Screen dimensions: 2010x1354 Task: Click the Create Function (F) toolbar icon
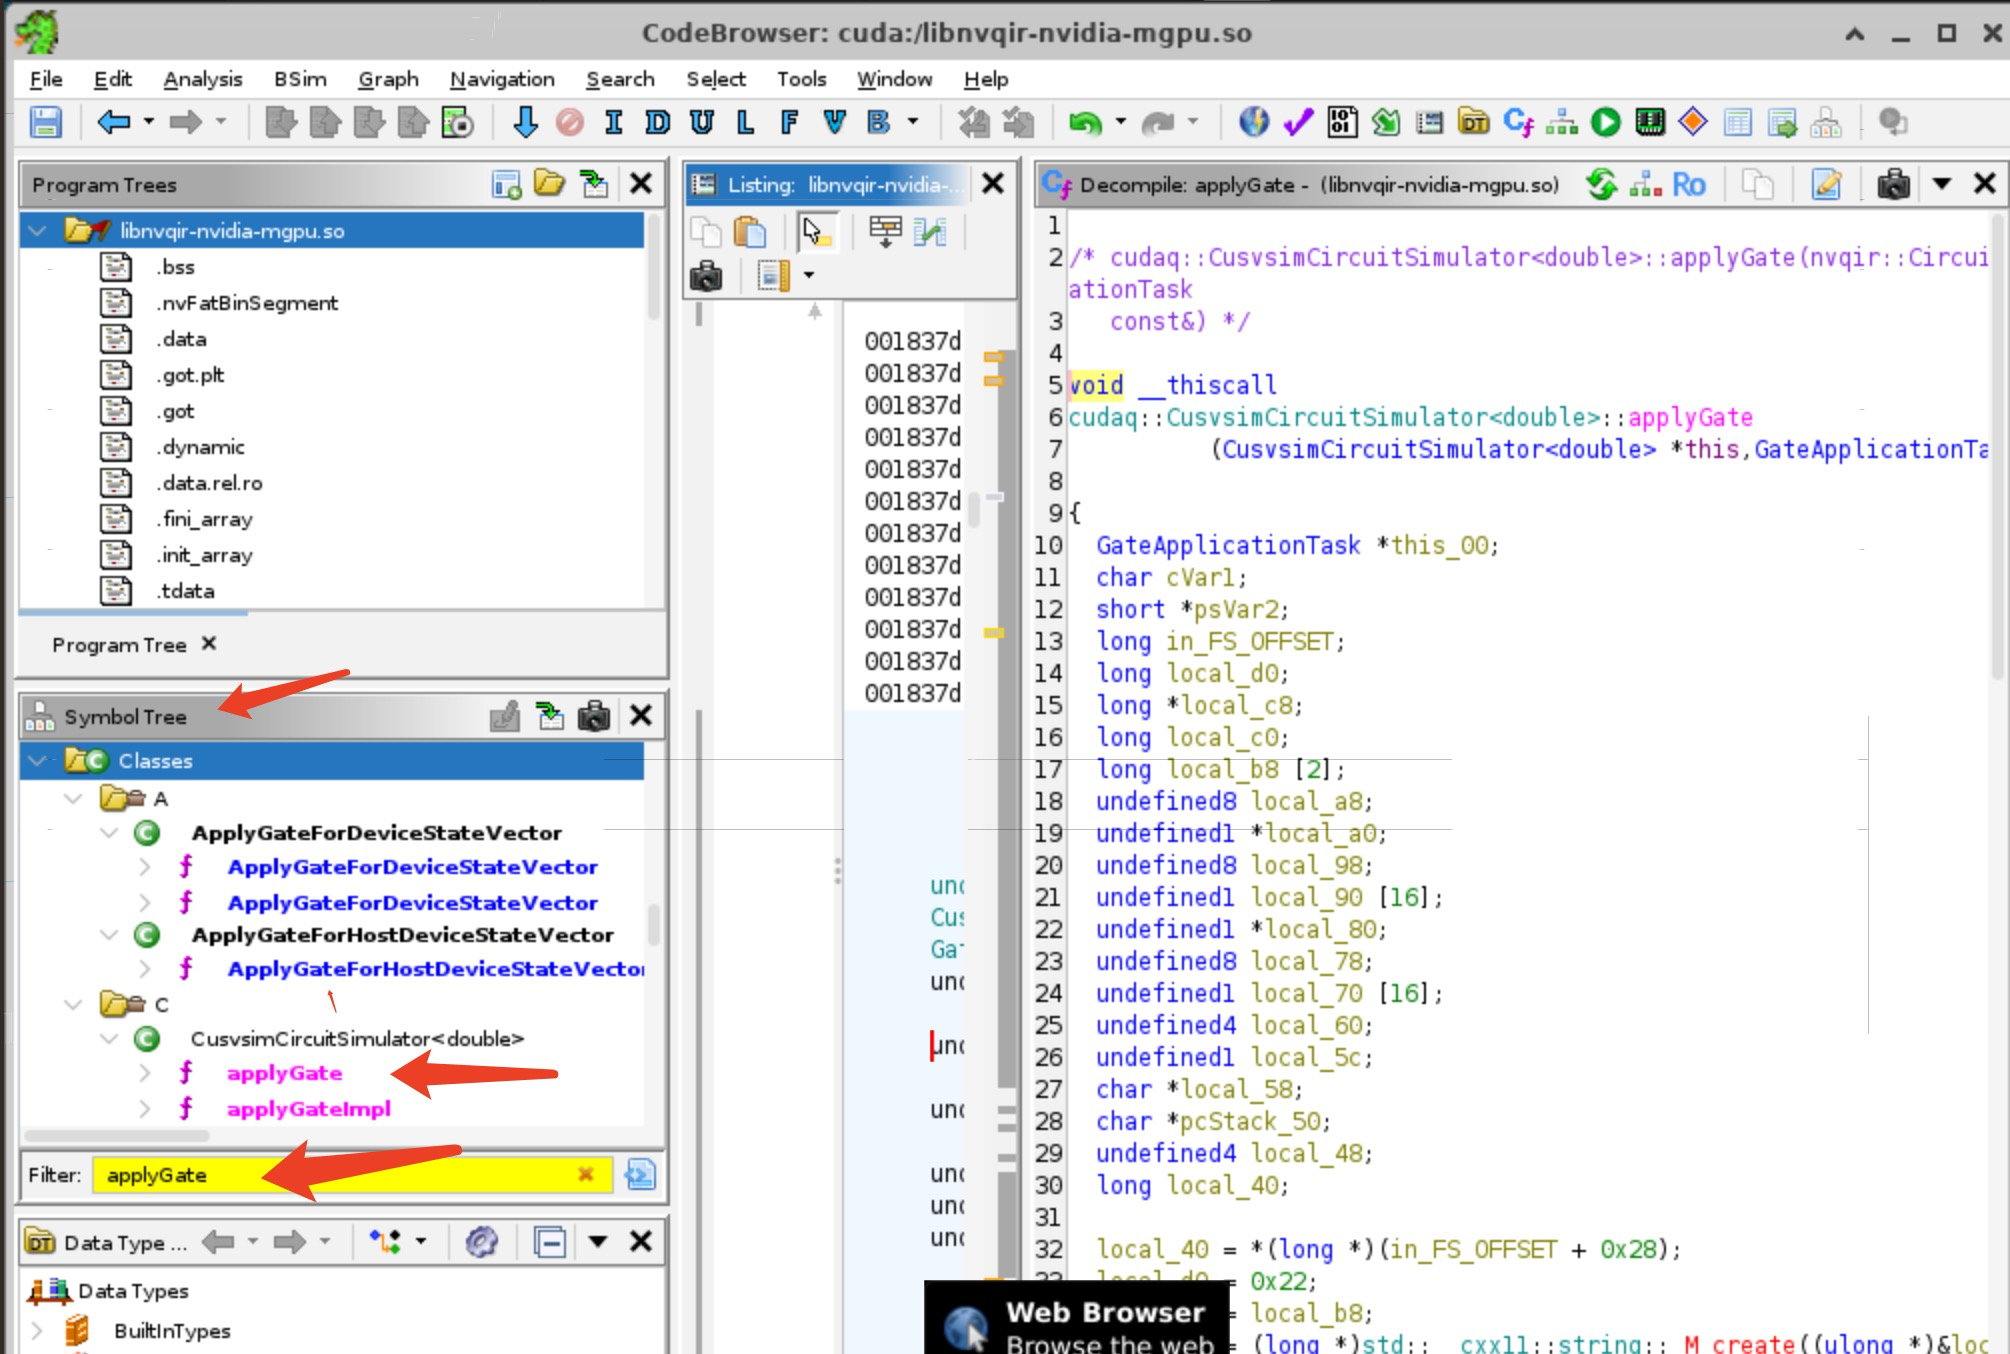click(789, 123)
